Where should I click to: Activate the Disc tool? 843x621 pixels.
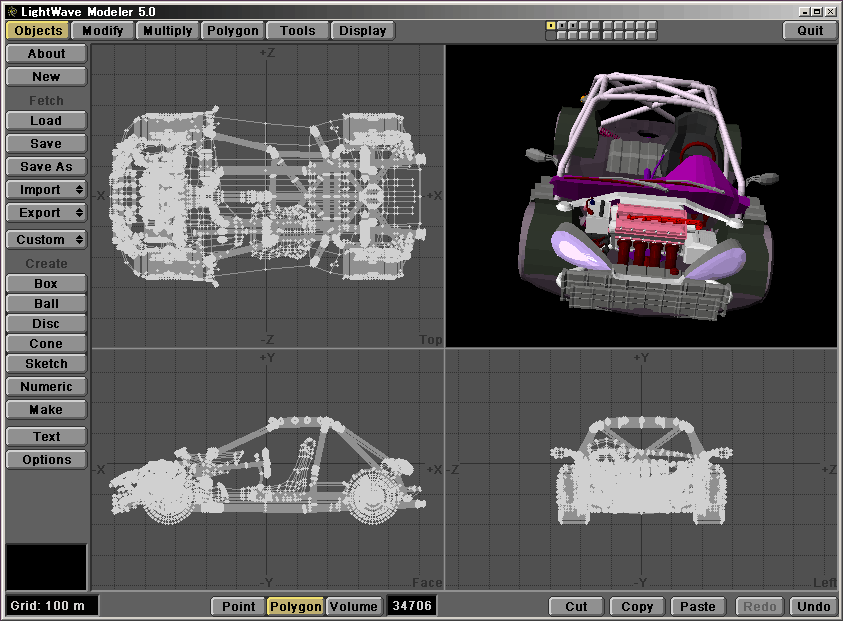(46, 324)
